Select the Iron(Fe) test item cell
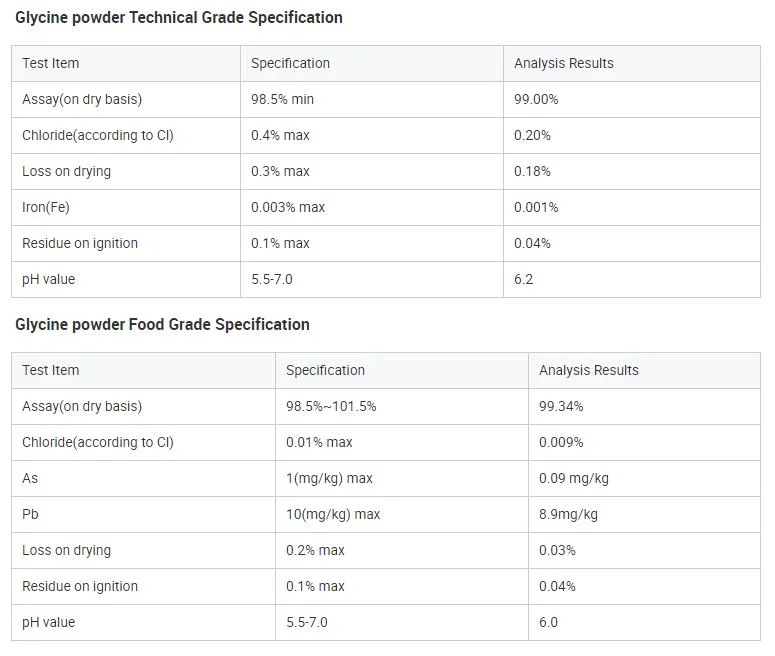The image size is (775, 656). (46, 208)
